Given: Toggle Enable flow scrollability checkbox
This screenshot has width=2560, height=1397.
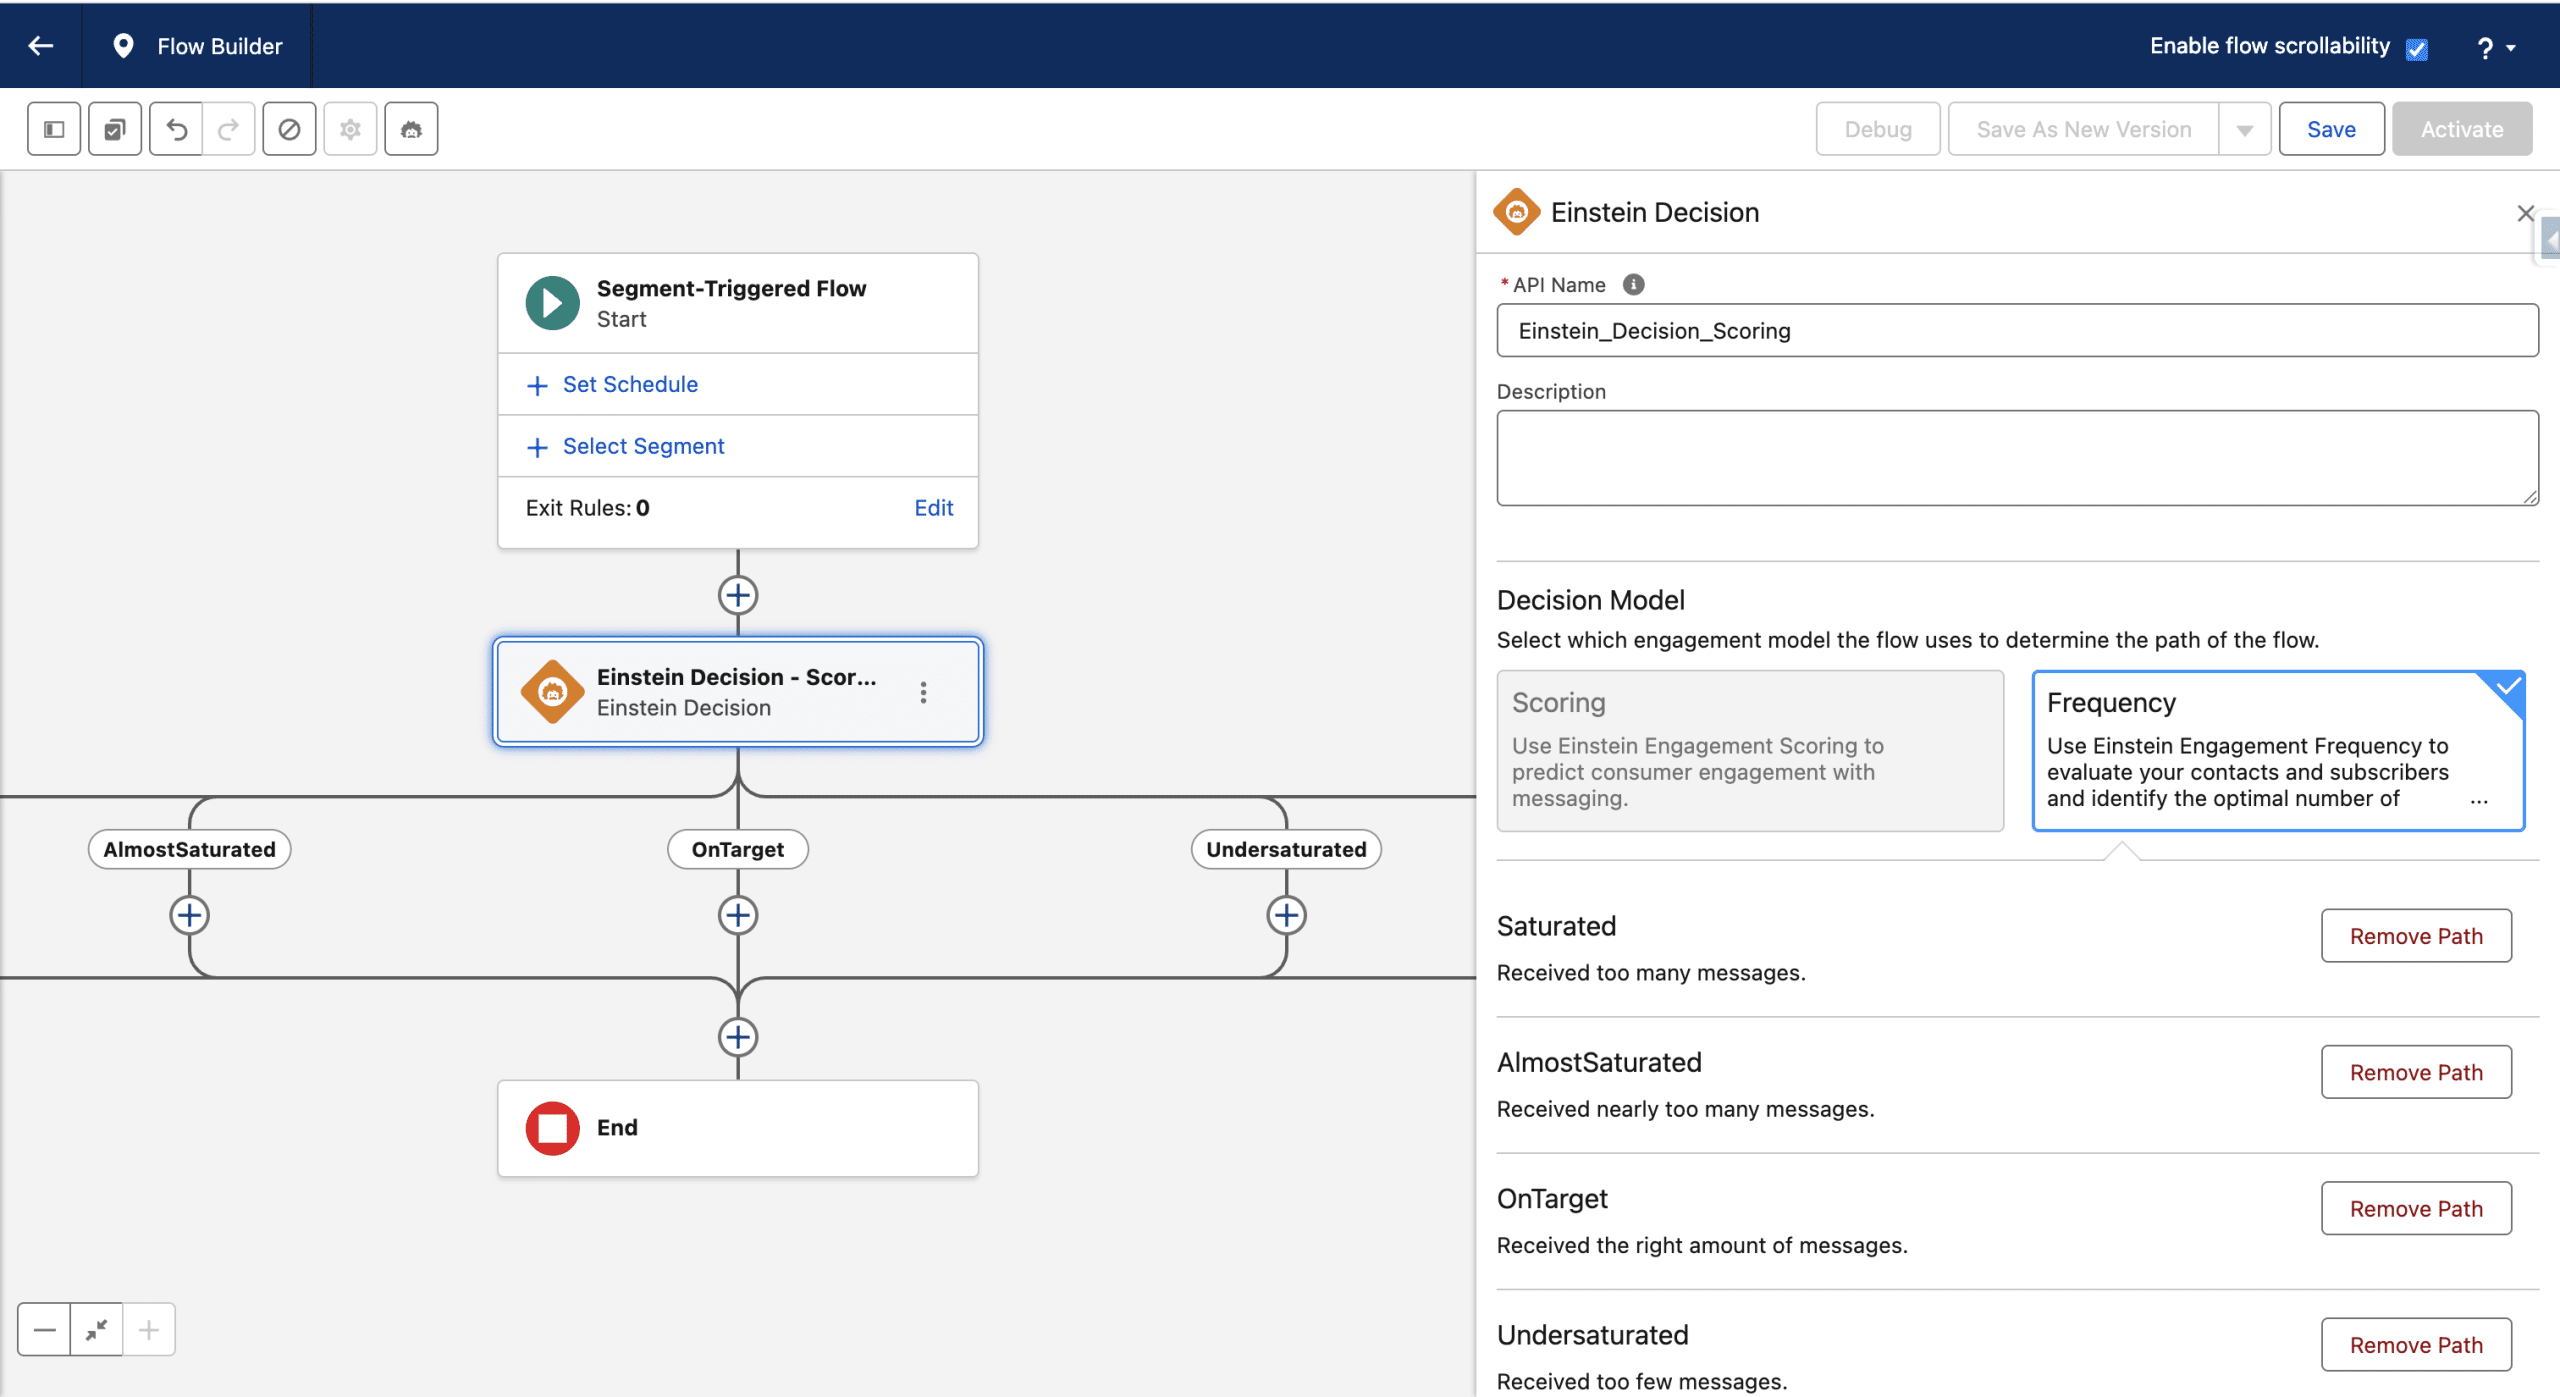Looking at the screenshot, I should point(2417,48).
